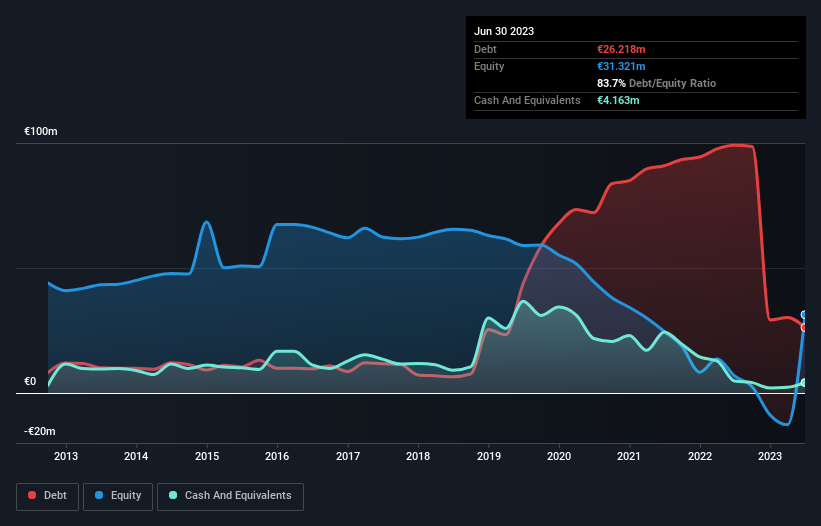Click the 2017 x-axis label
The width and height of the screenshot is (821, 526).
[x=348, y=456]
